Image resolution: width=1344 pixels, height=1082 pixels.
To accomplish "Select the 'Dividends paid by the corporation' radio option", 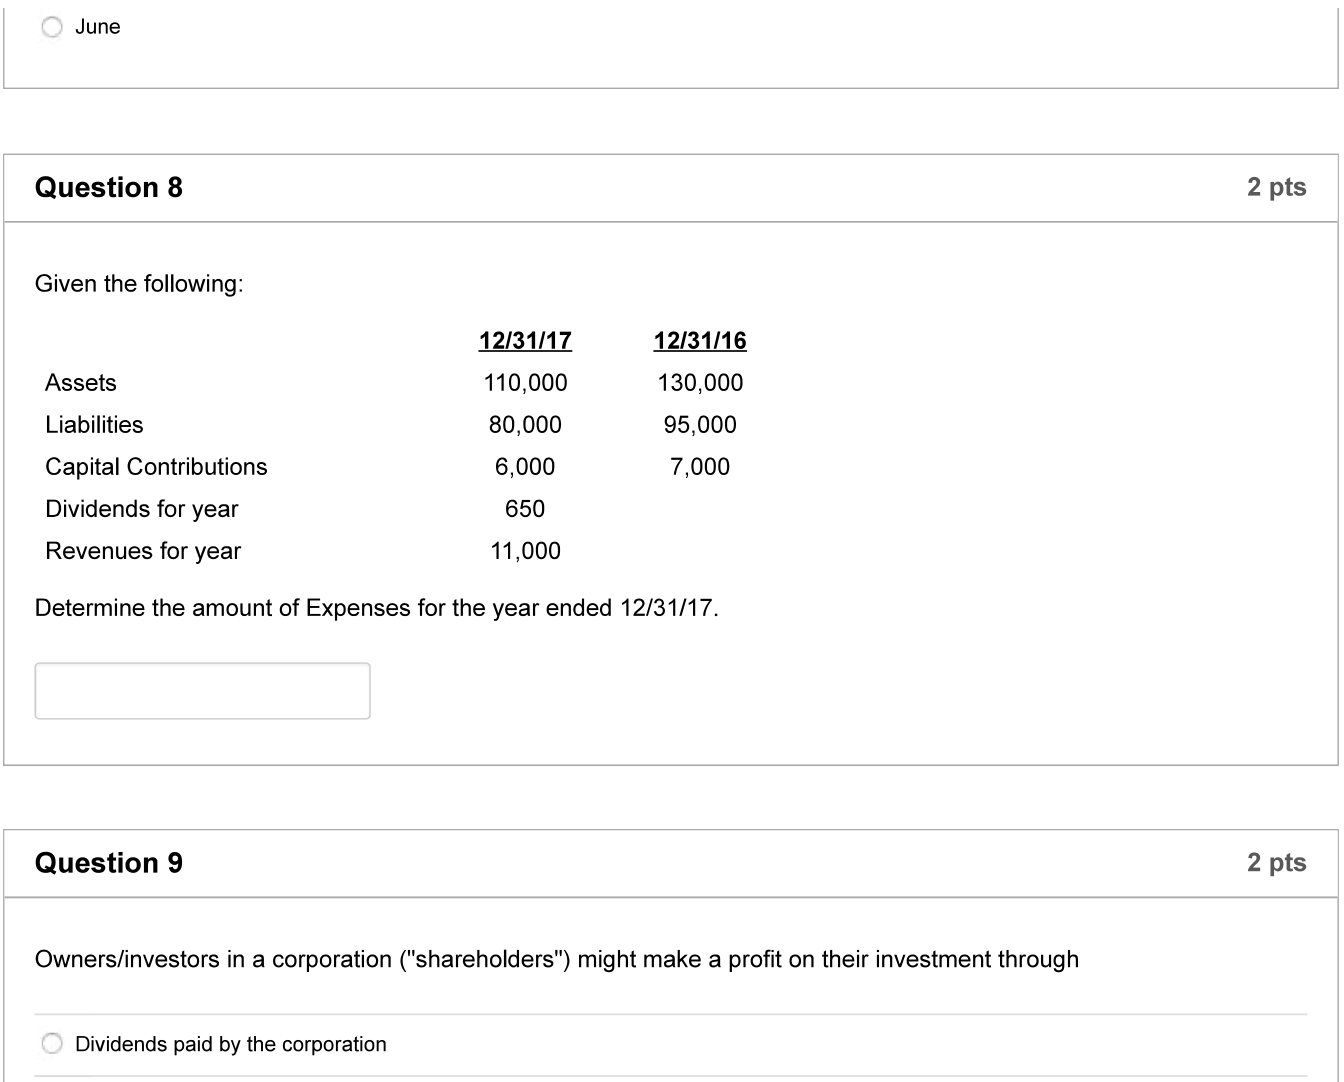I will pos(52,1045).
